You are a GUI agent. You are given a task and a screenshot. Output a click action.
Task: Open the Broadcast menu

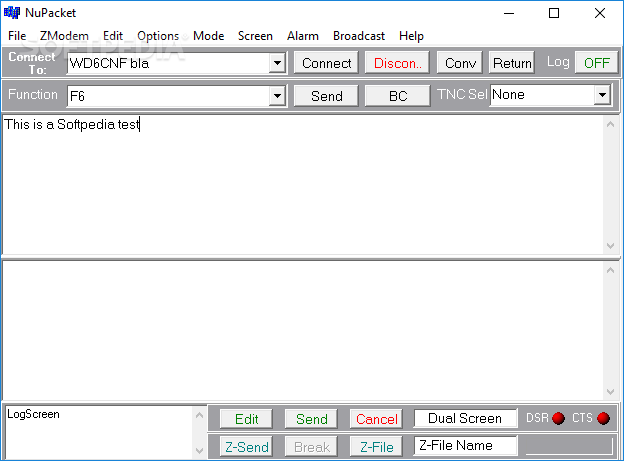click(x=359, y=36)
